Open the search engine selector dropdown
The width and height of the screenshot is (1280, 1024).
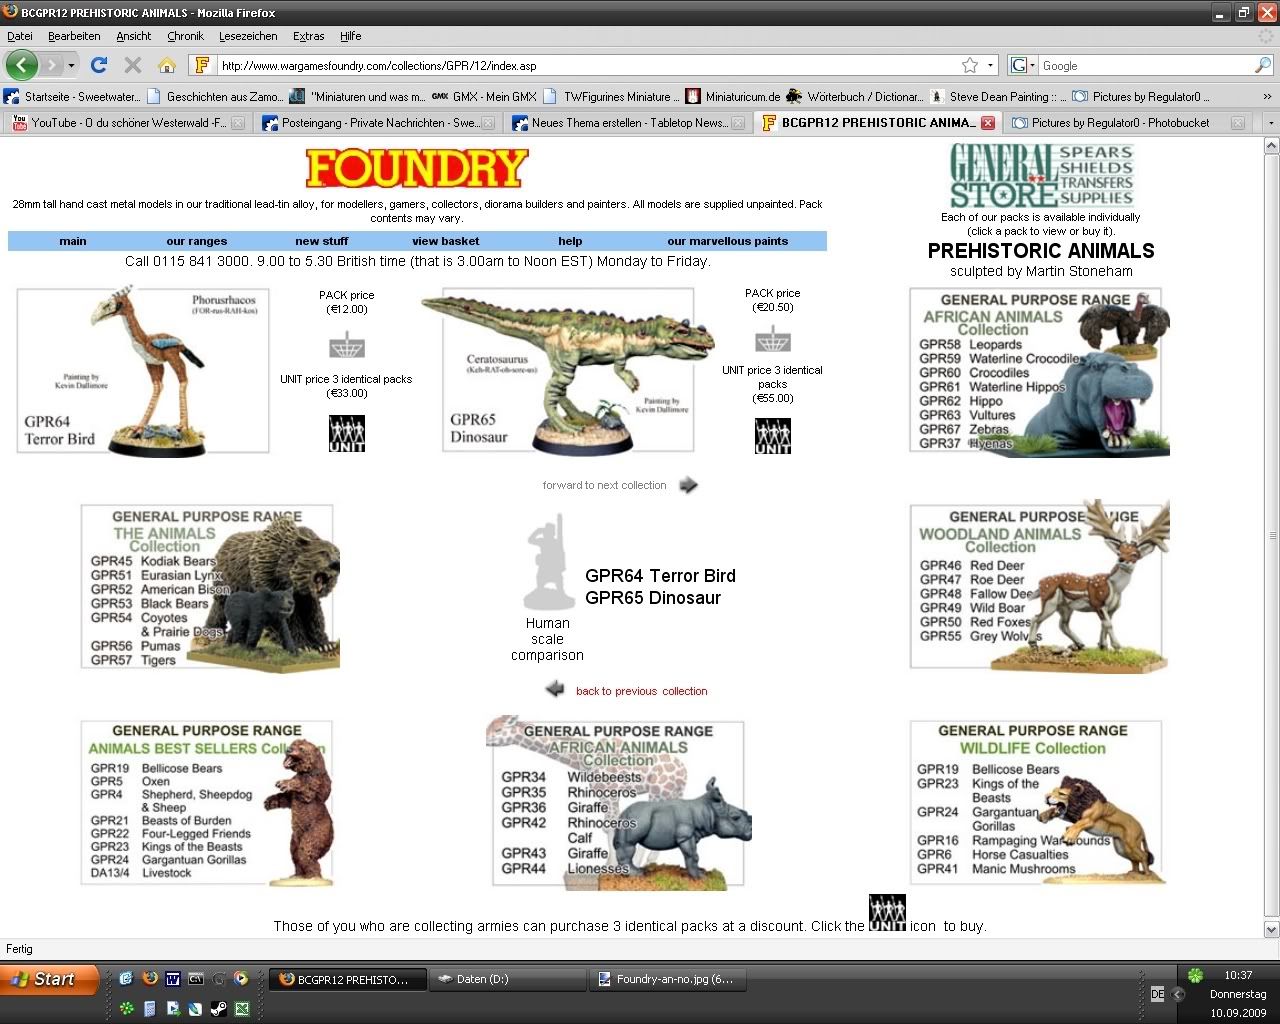(1024, 65)
